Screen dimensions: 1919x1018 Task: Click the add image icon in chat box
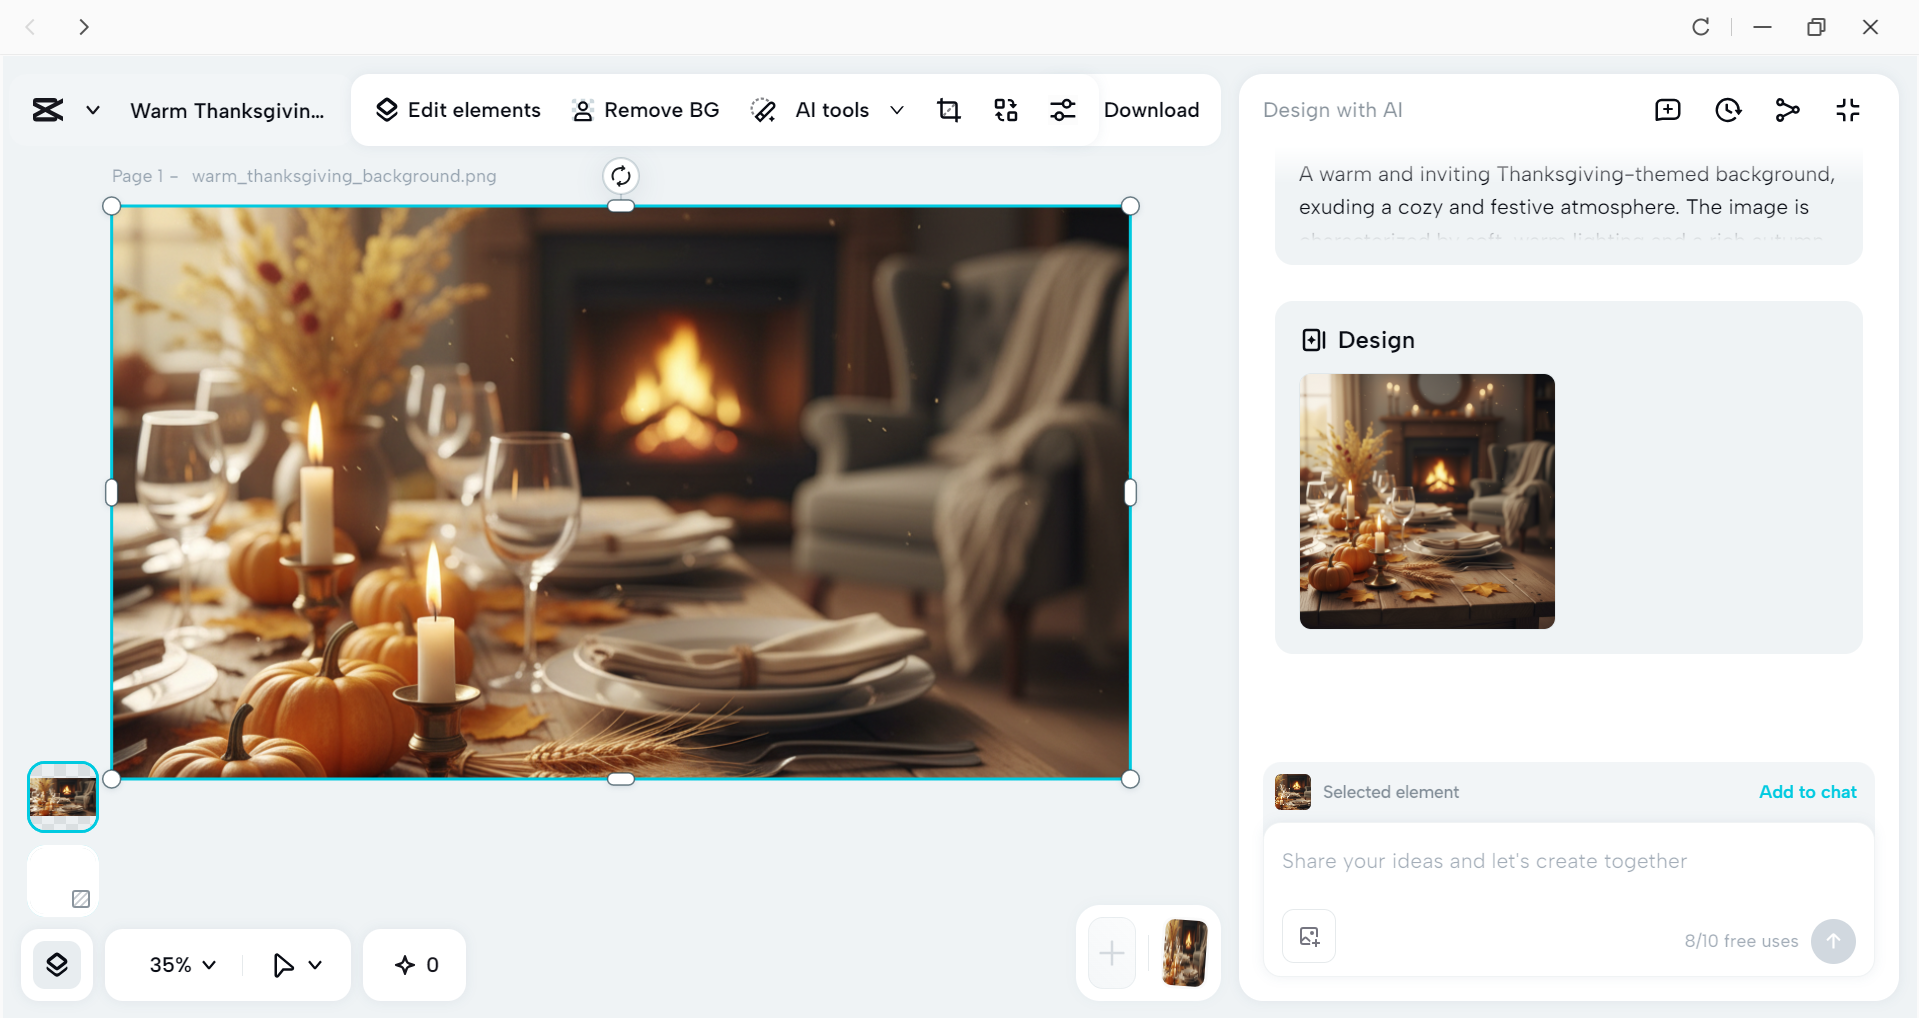(x=1308, y=936)
